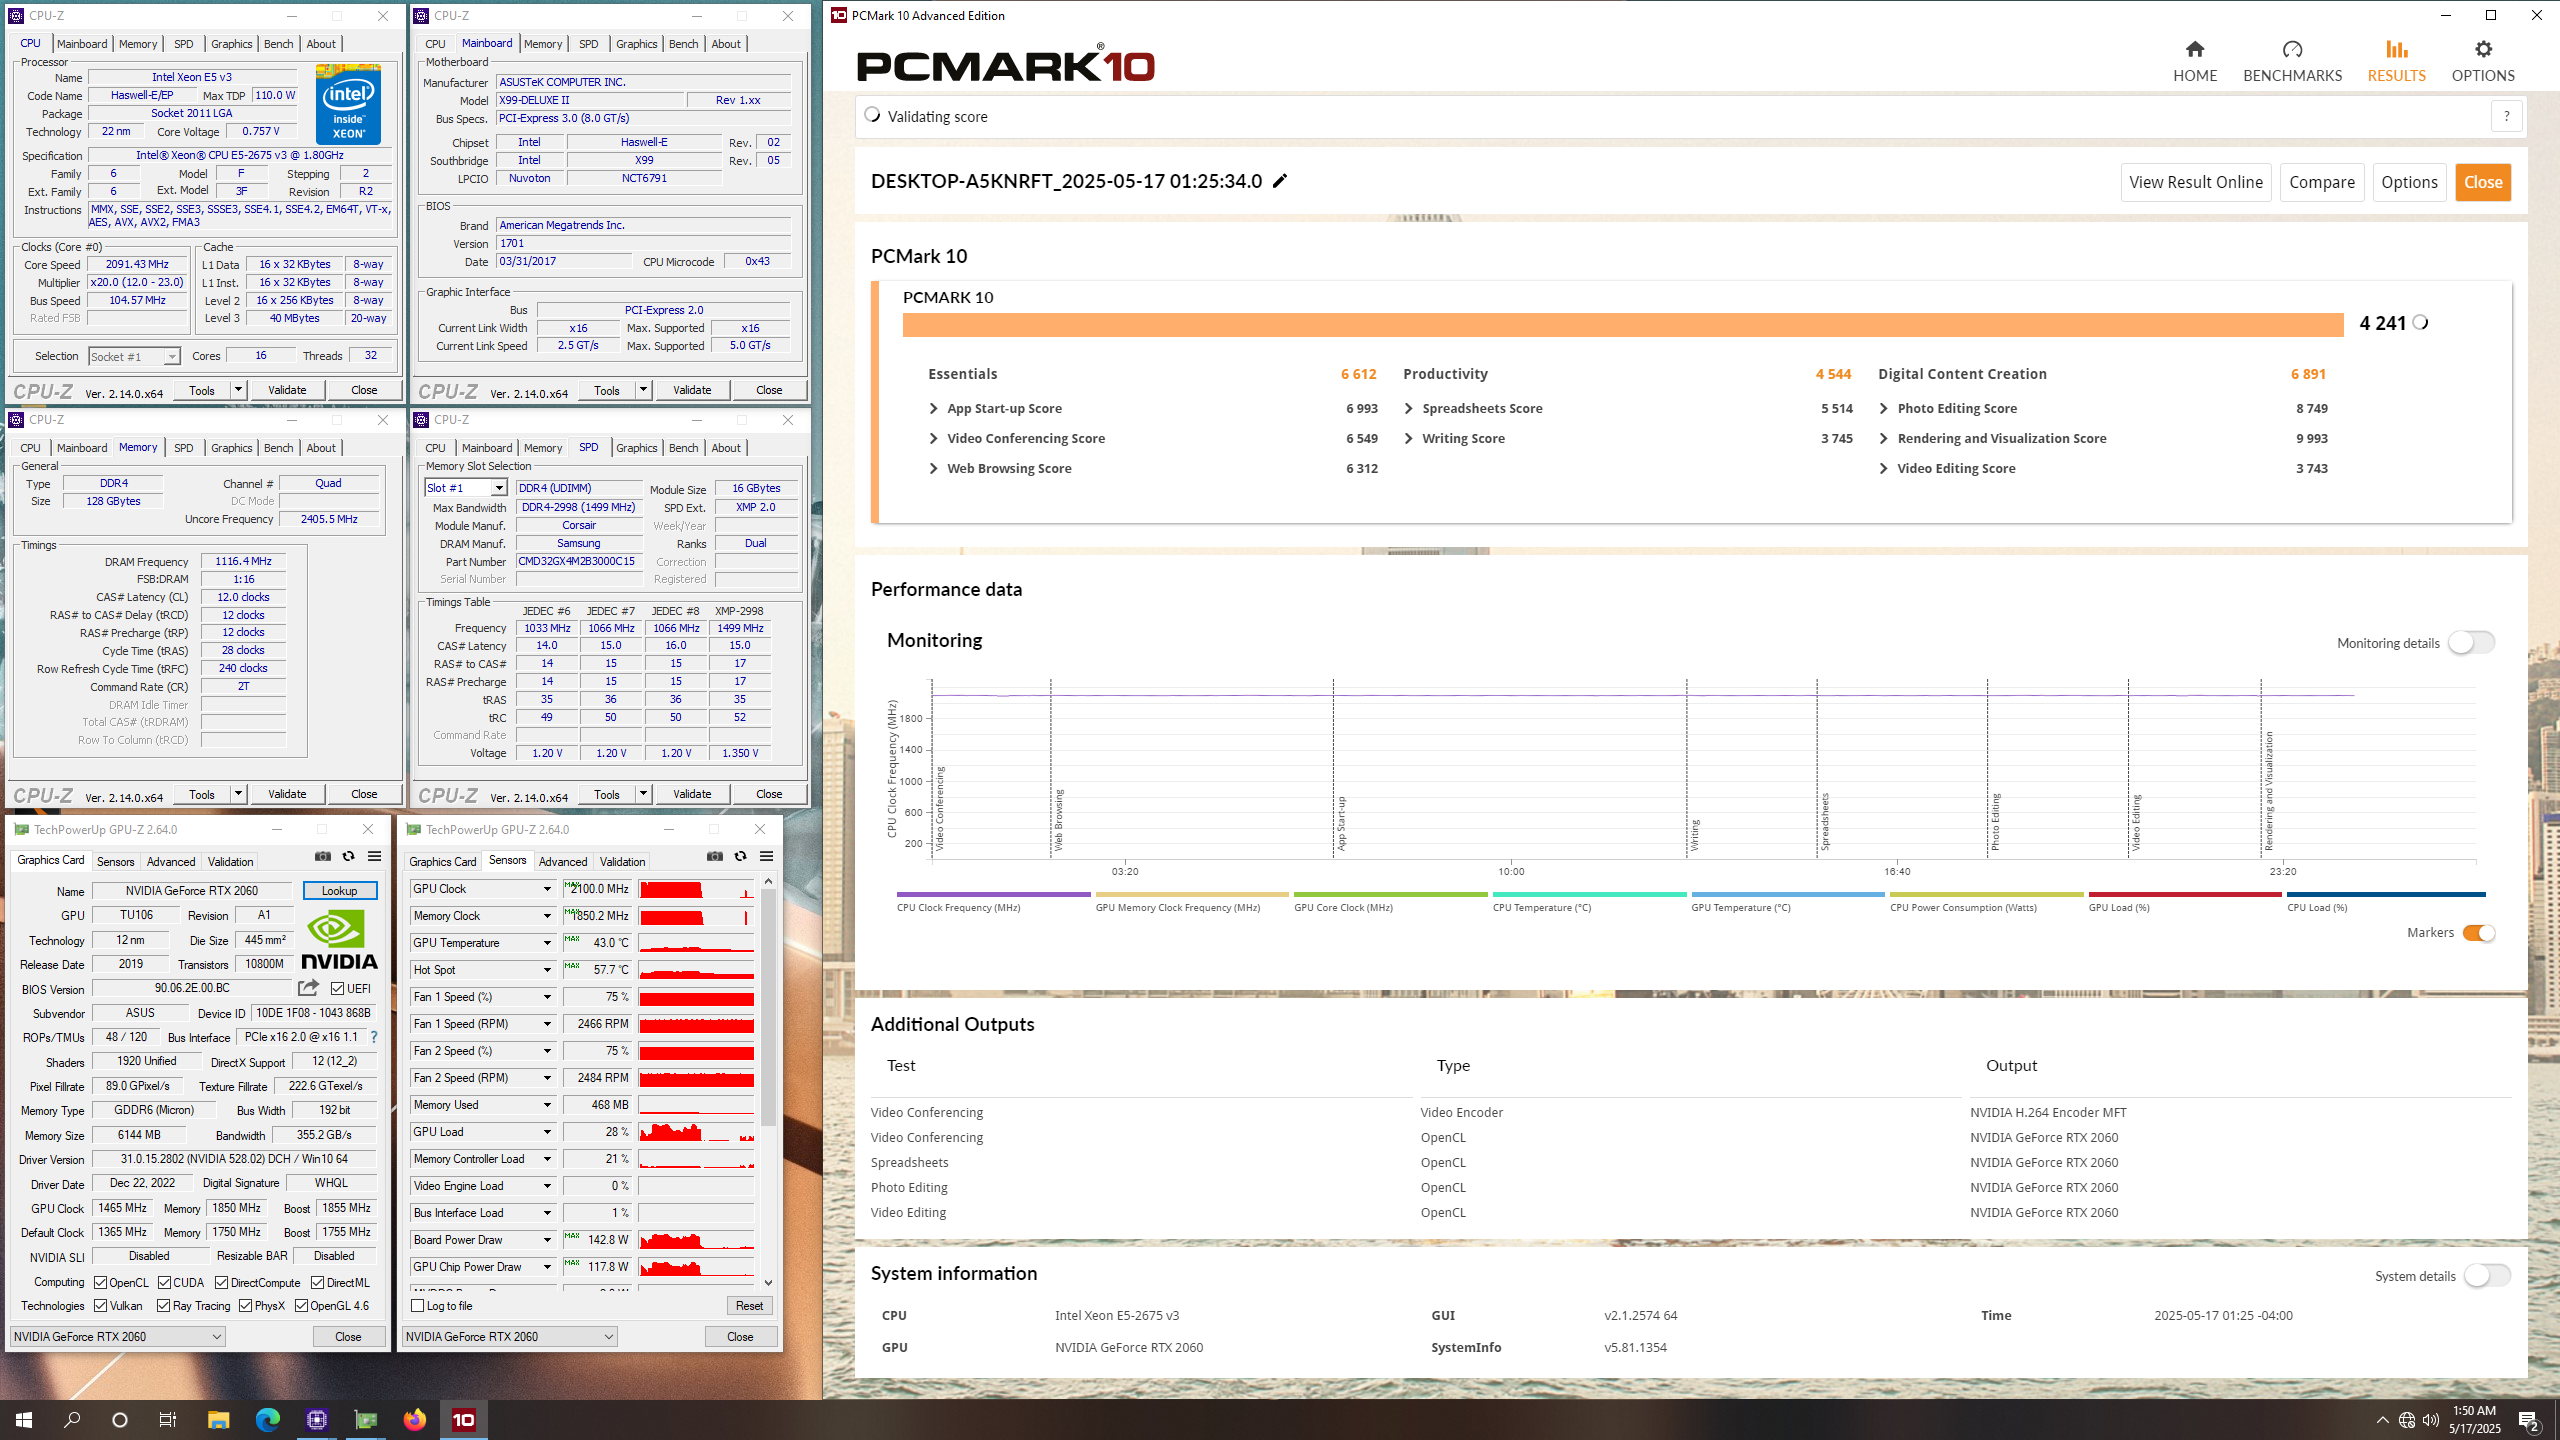Open notification center icon
This screenshot has height=1440, width=2560.
(x=2528, y=1420)
